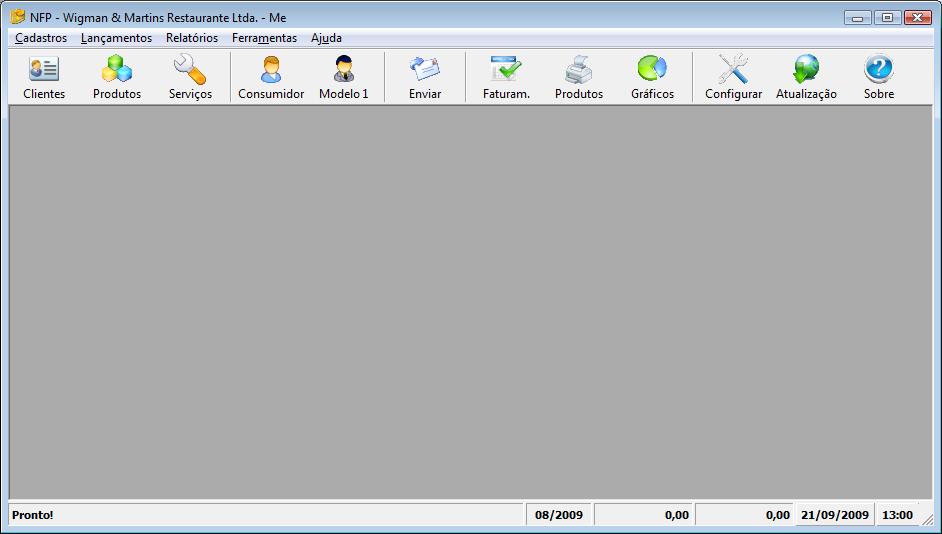The image size is (942, 534).
Task: Select the Modelo 1 invoice icon
Action: (344, 69)
